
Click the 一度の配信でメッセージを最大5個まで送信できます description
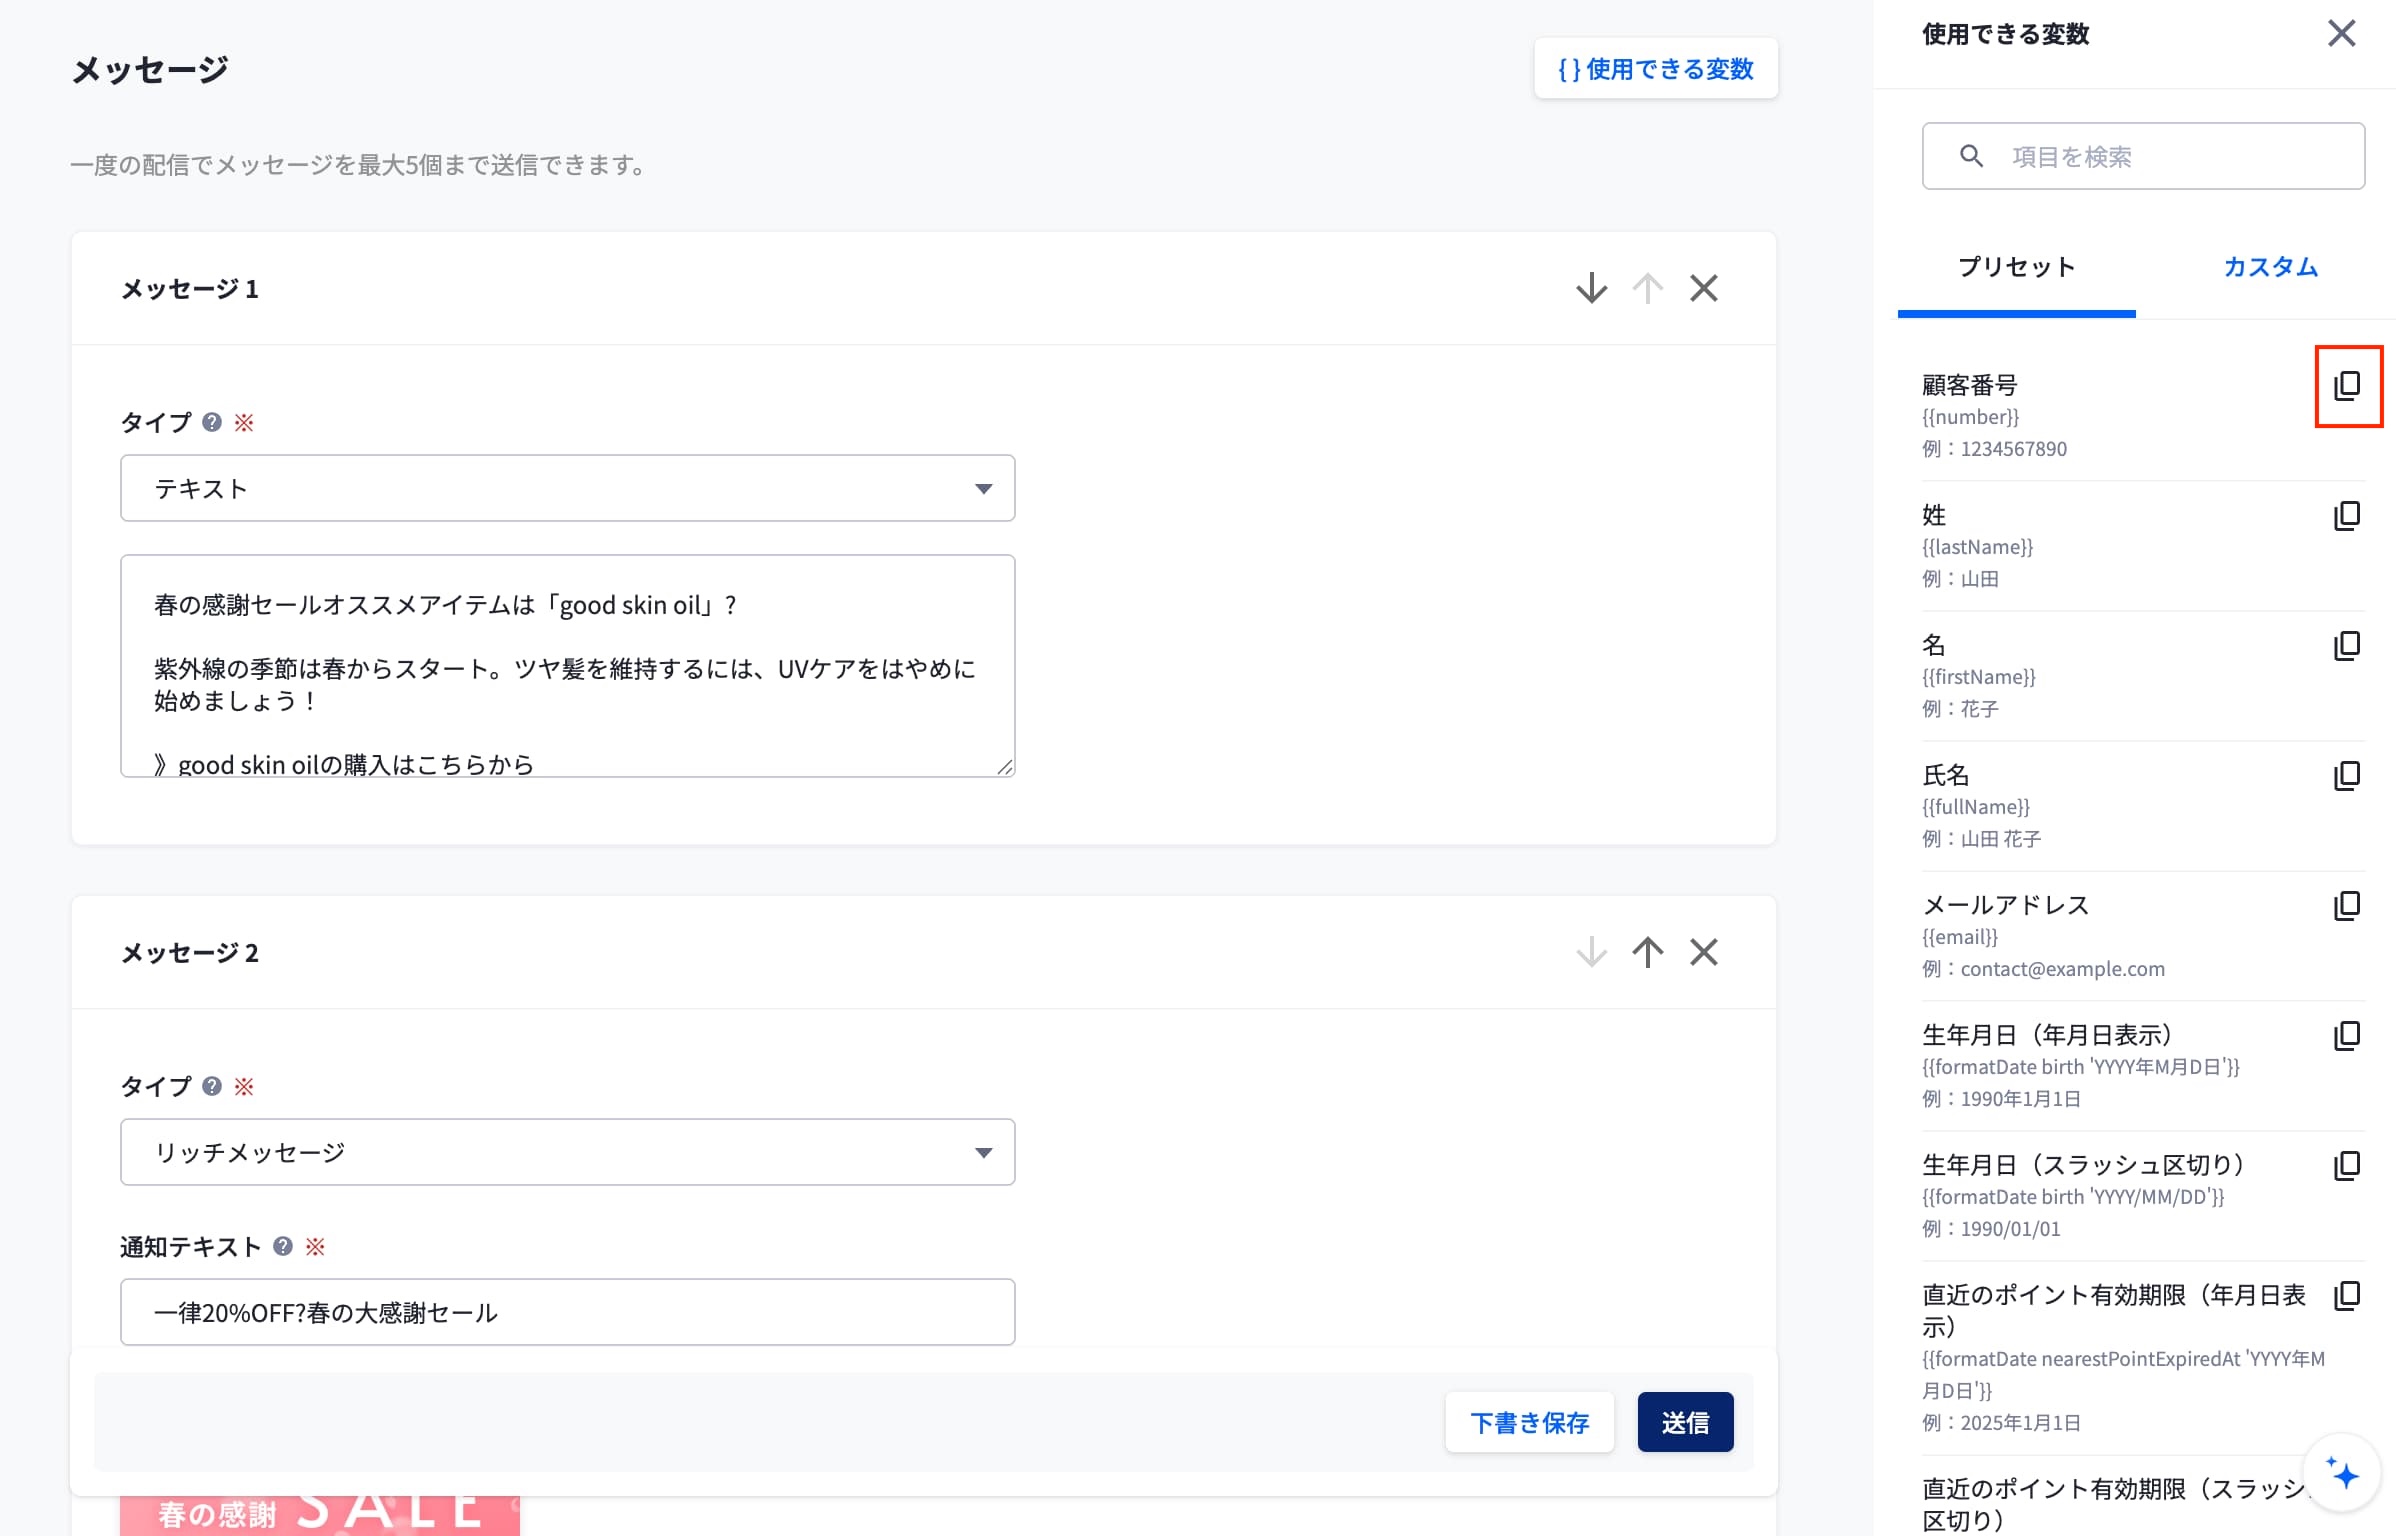pos(360,165)
